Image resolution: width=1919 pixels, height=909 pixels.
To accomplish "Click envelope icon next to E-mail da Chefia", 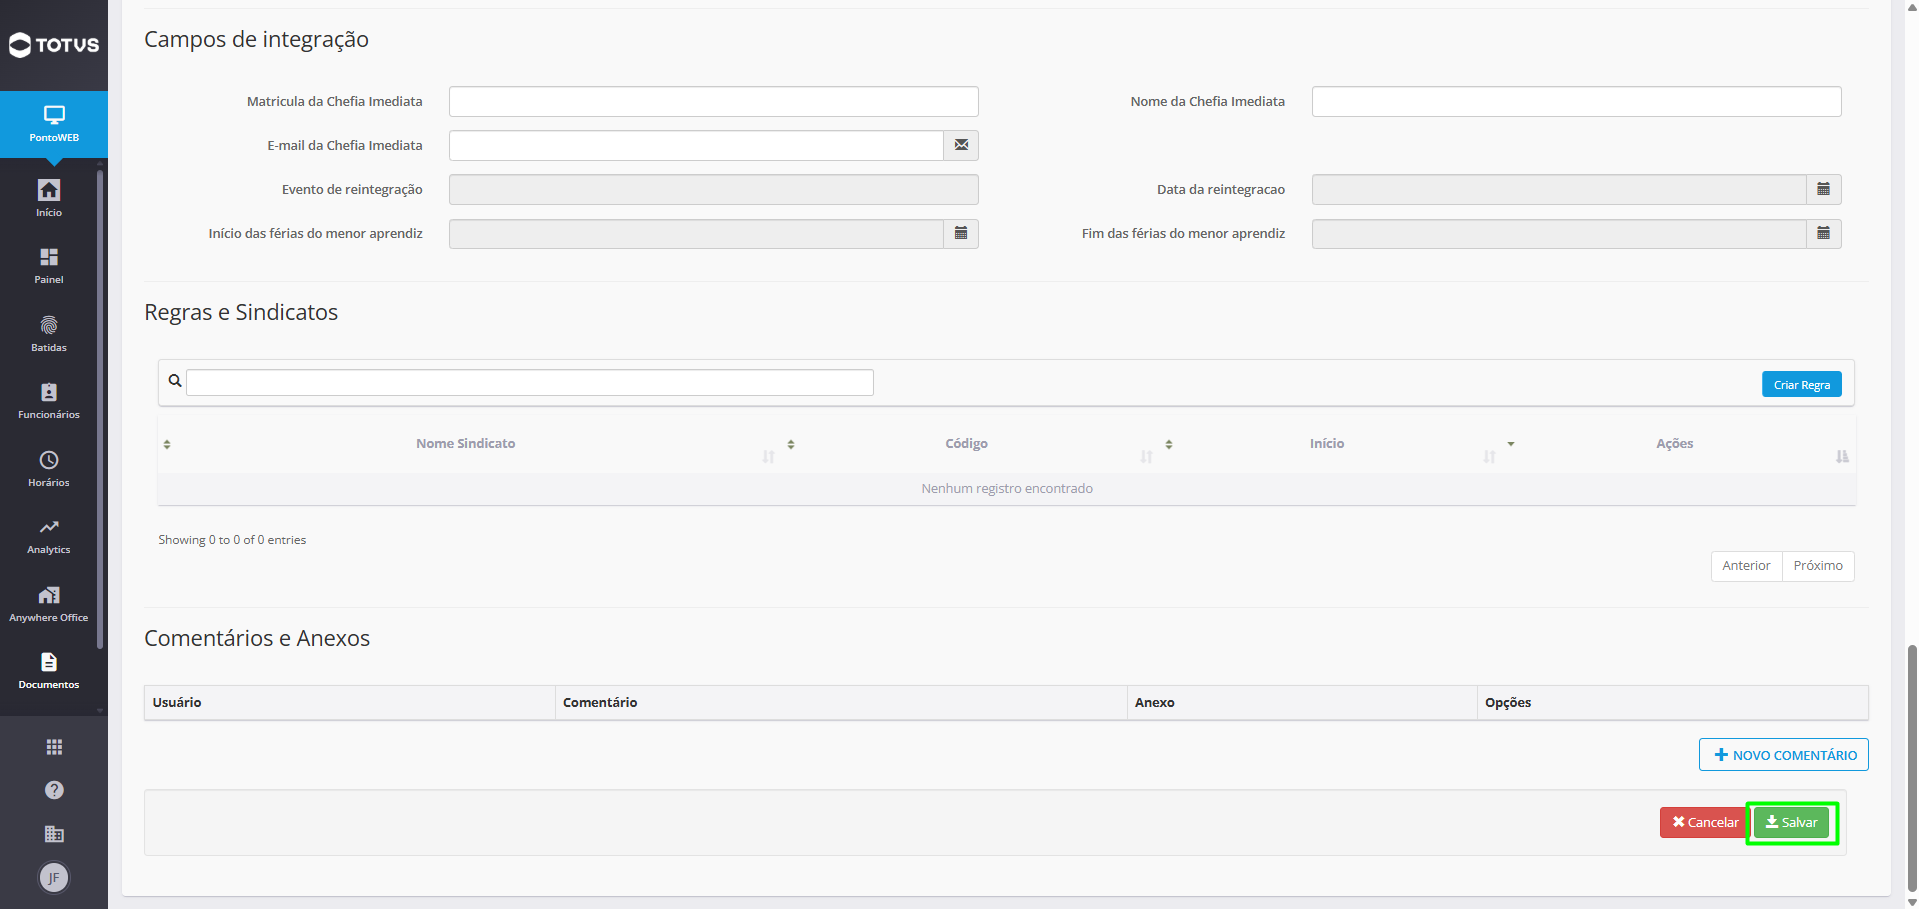I will point(961,145).
